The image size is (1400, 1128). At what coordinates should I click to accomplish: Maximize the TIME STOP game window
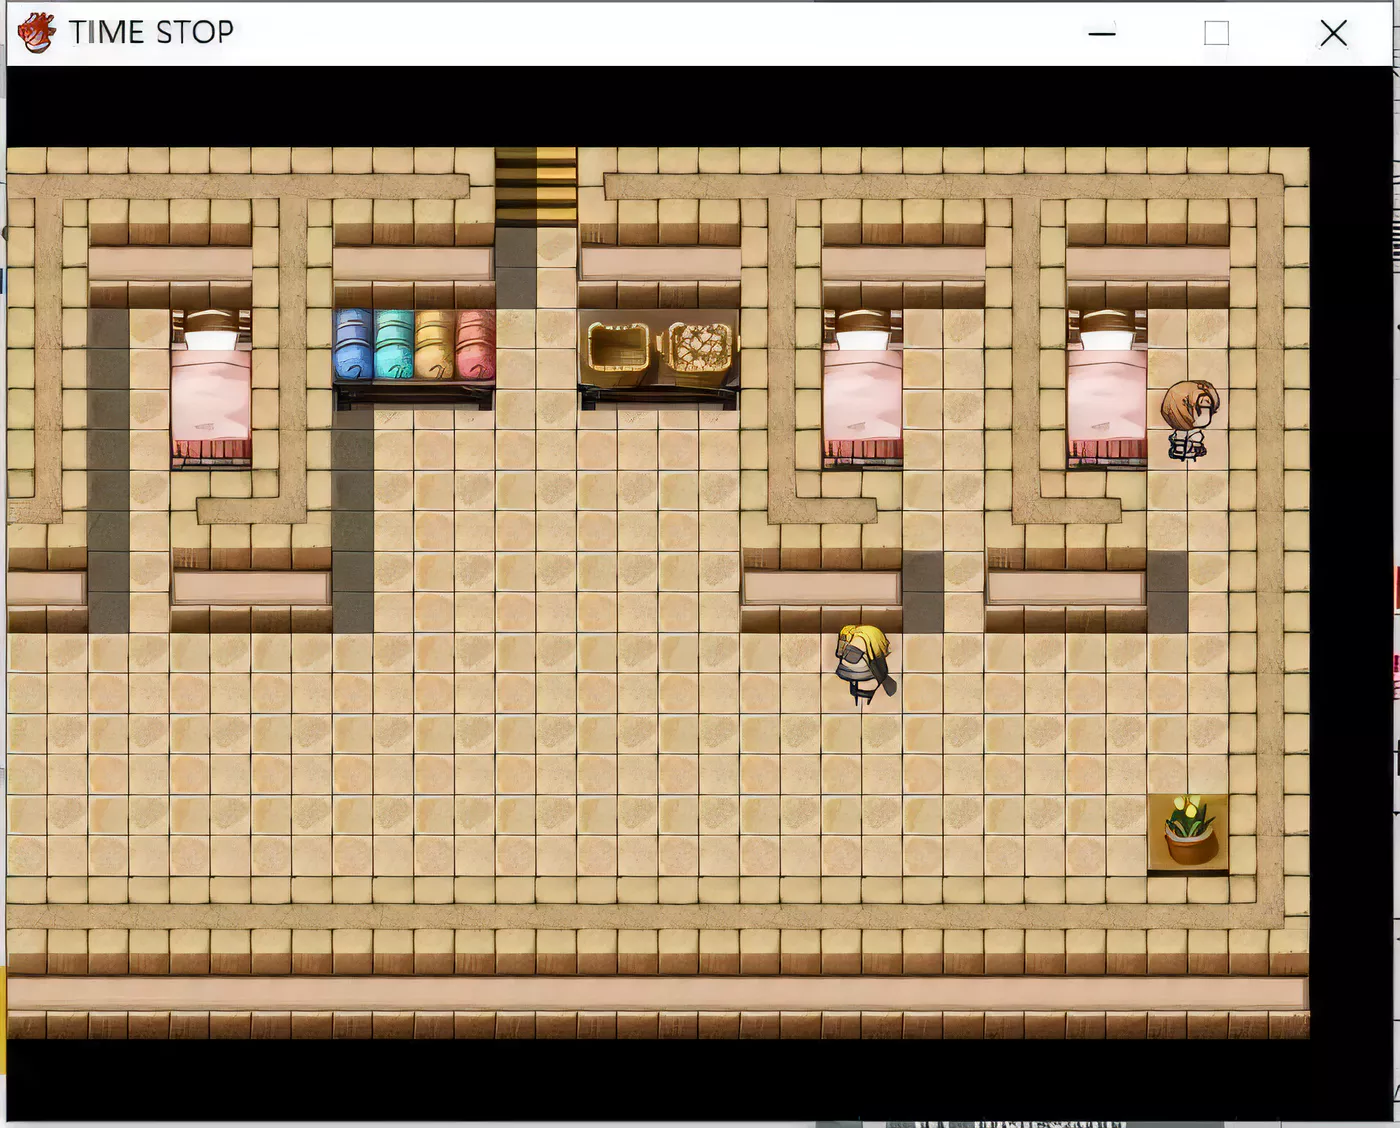pyautogui.click(x=1216, y=33)
